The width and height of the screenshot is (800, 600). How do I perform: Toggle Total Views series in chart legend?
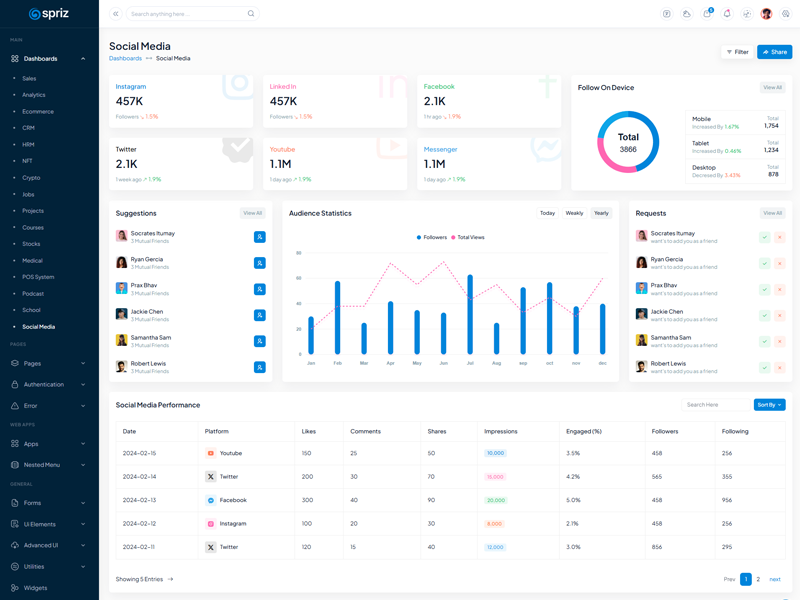(468, 237)
